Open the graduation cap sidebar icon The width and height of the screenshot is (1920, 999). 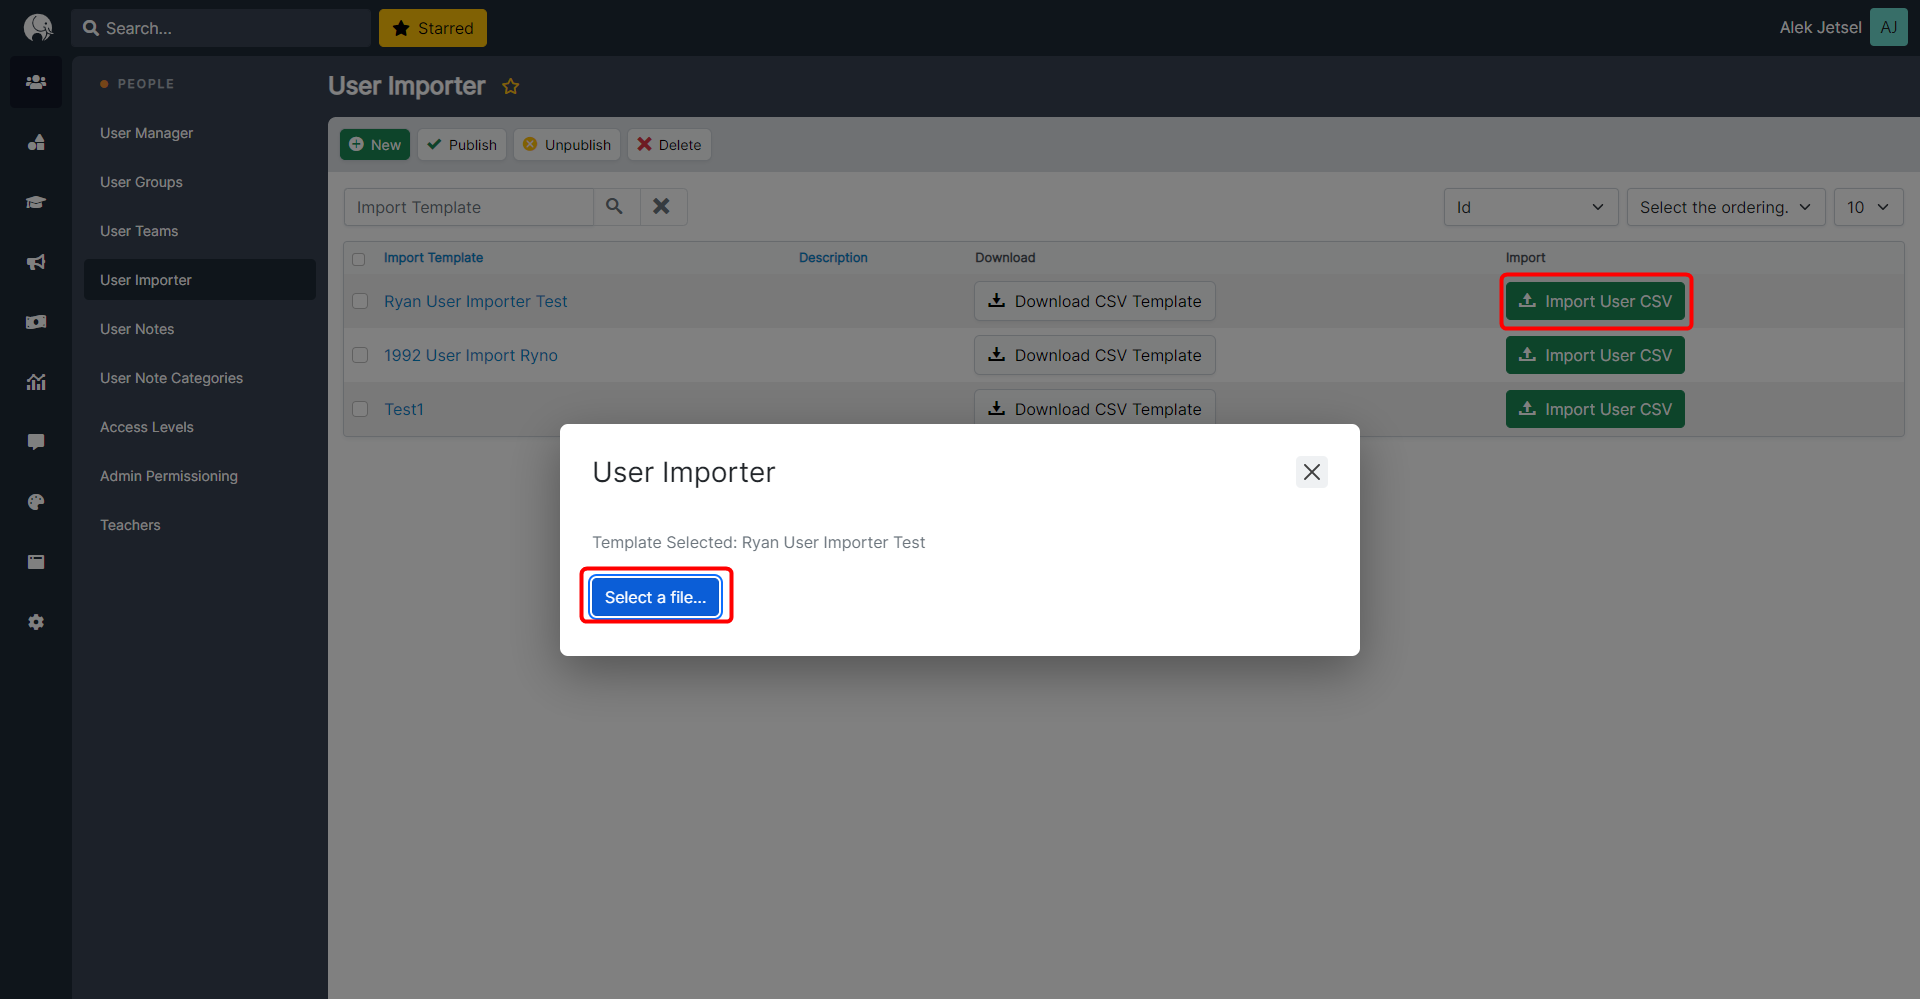[36, 202]
